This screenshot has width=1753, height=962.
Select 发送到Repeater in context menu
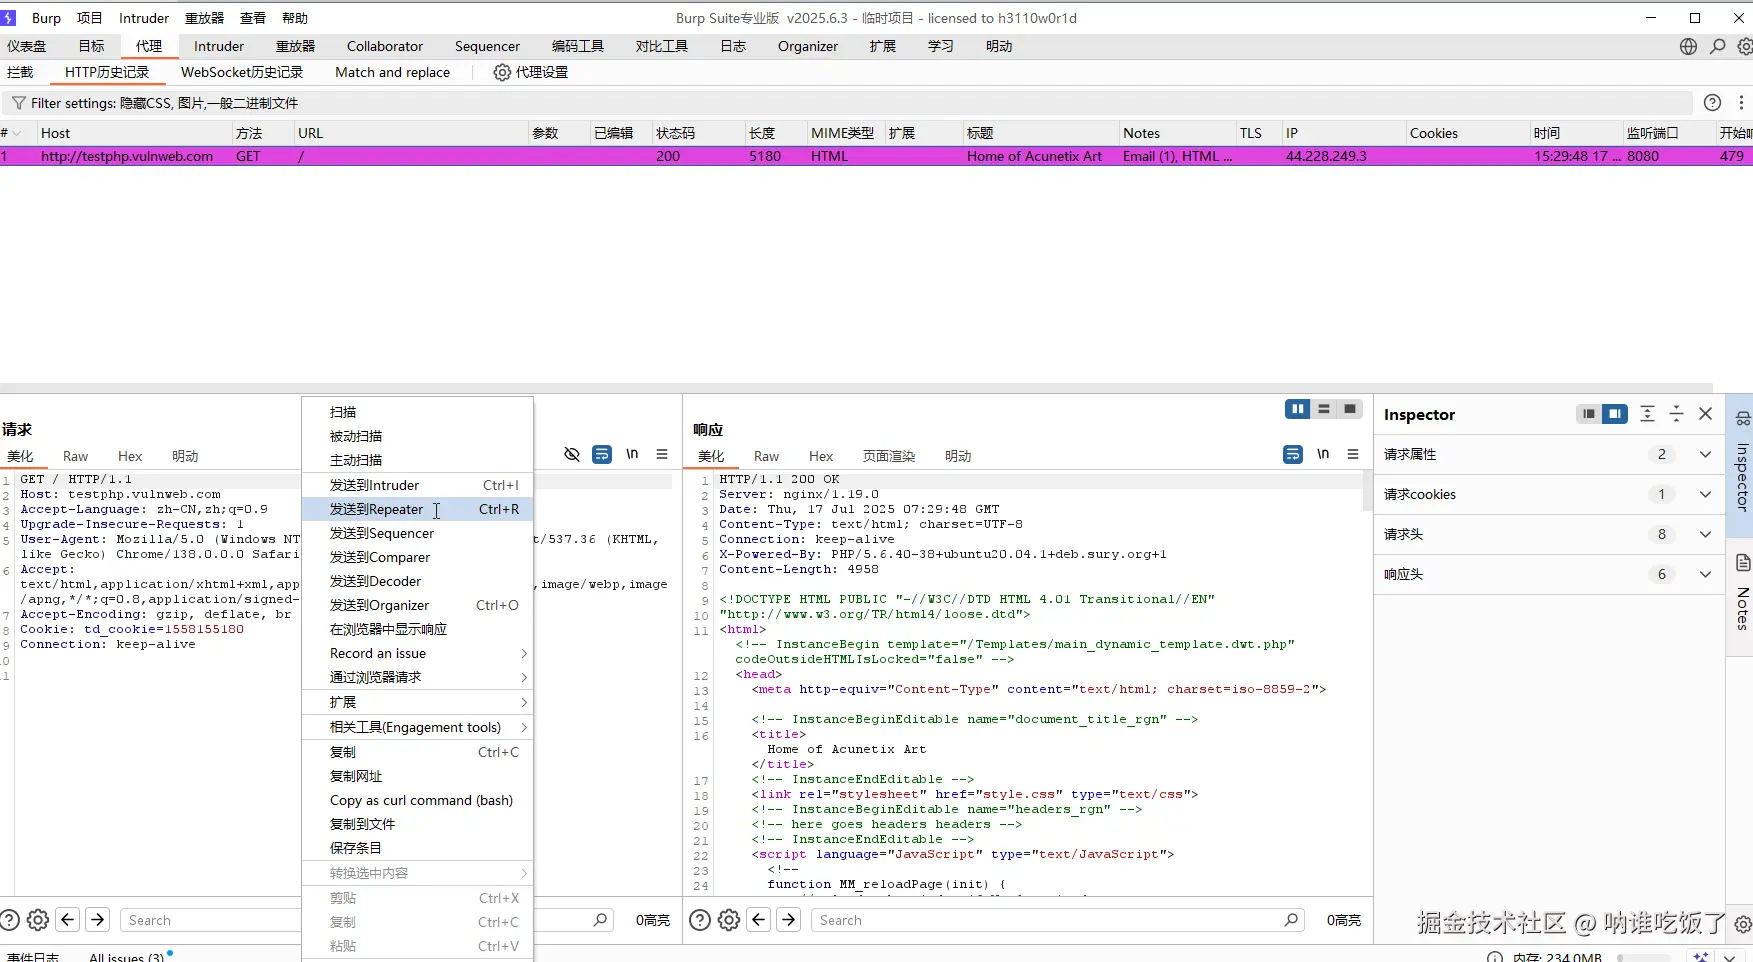[x=376, y=509]
